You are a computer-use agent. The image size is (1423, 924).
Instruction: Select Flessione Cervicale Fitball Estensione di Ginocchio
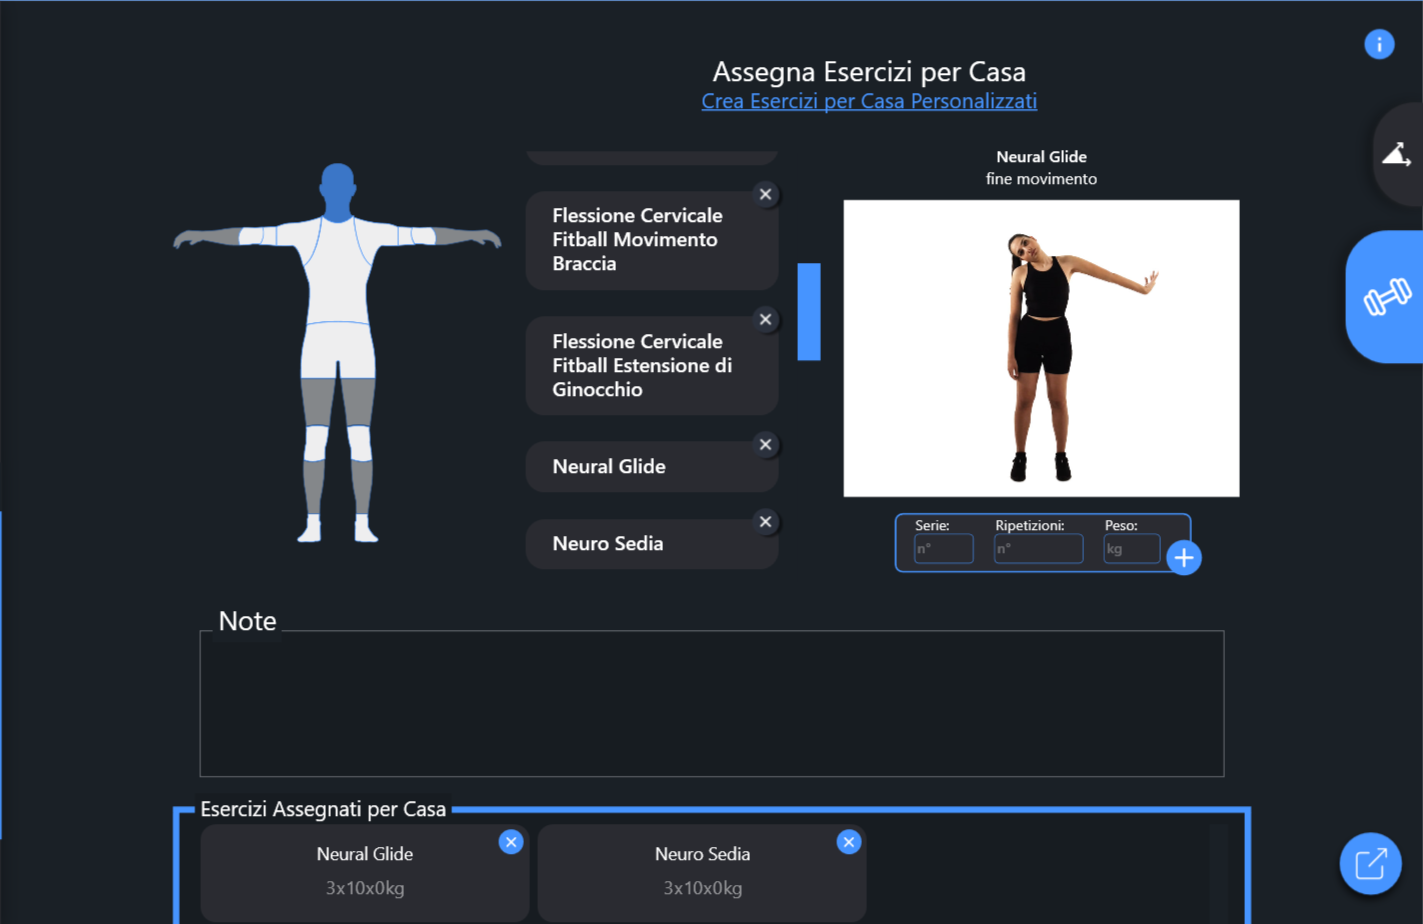[652, 365]
